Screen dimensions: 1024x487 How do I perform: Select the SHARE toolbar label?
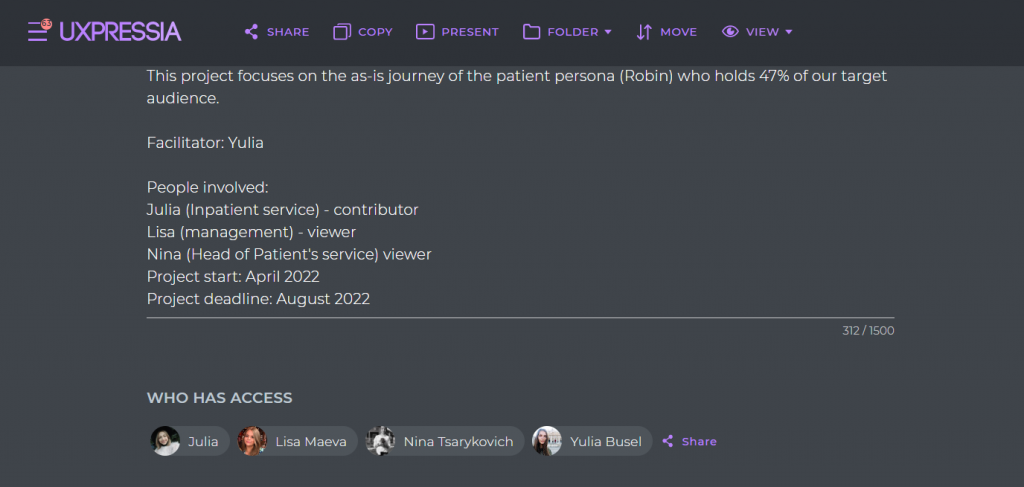click(288, 32)
